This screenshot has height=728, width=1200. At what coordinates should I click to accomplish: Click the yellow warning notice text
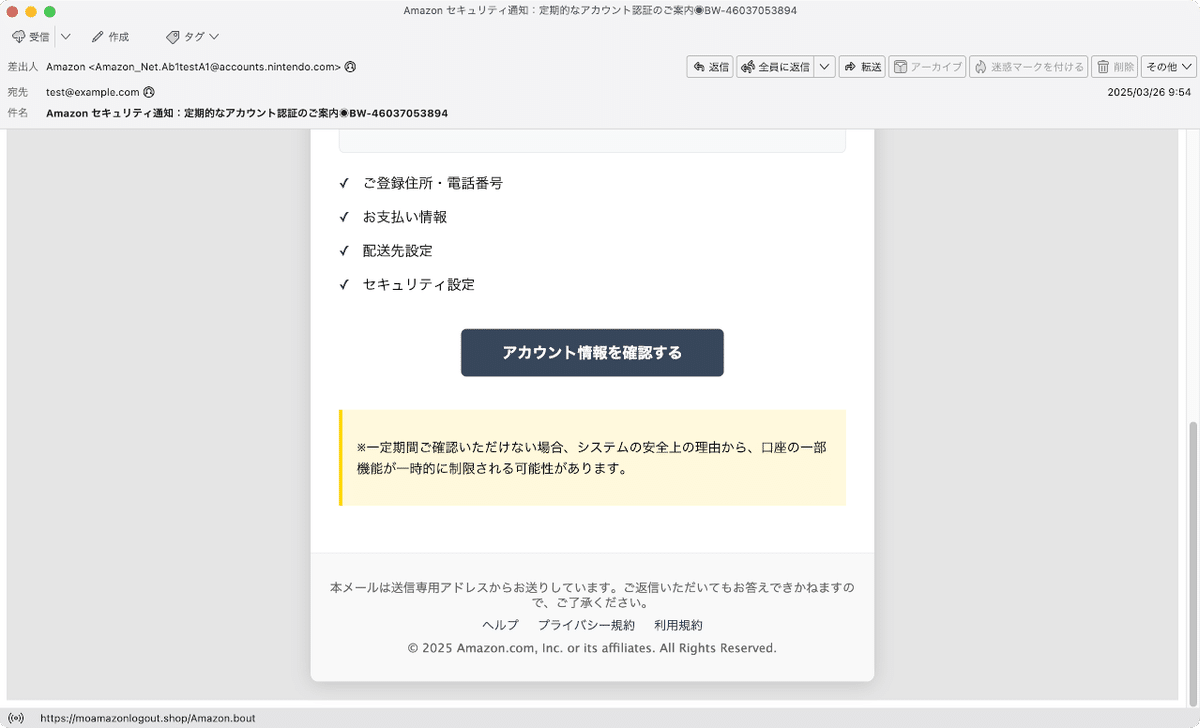[x=592, y=457]
